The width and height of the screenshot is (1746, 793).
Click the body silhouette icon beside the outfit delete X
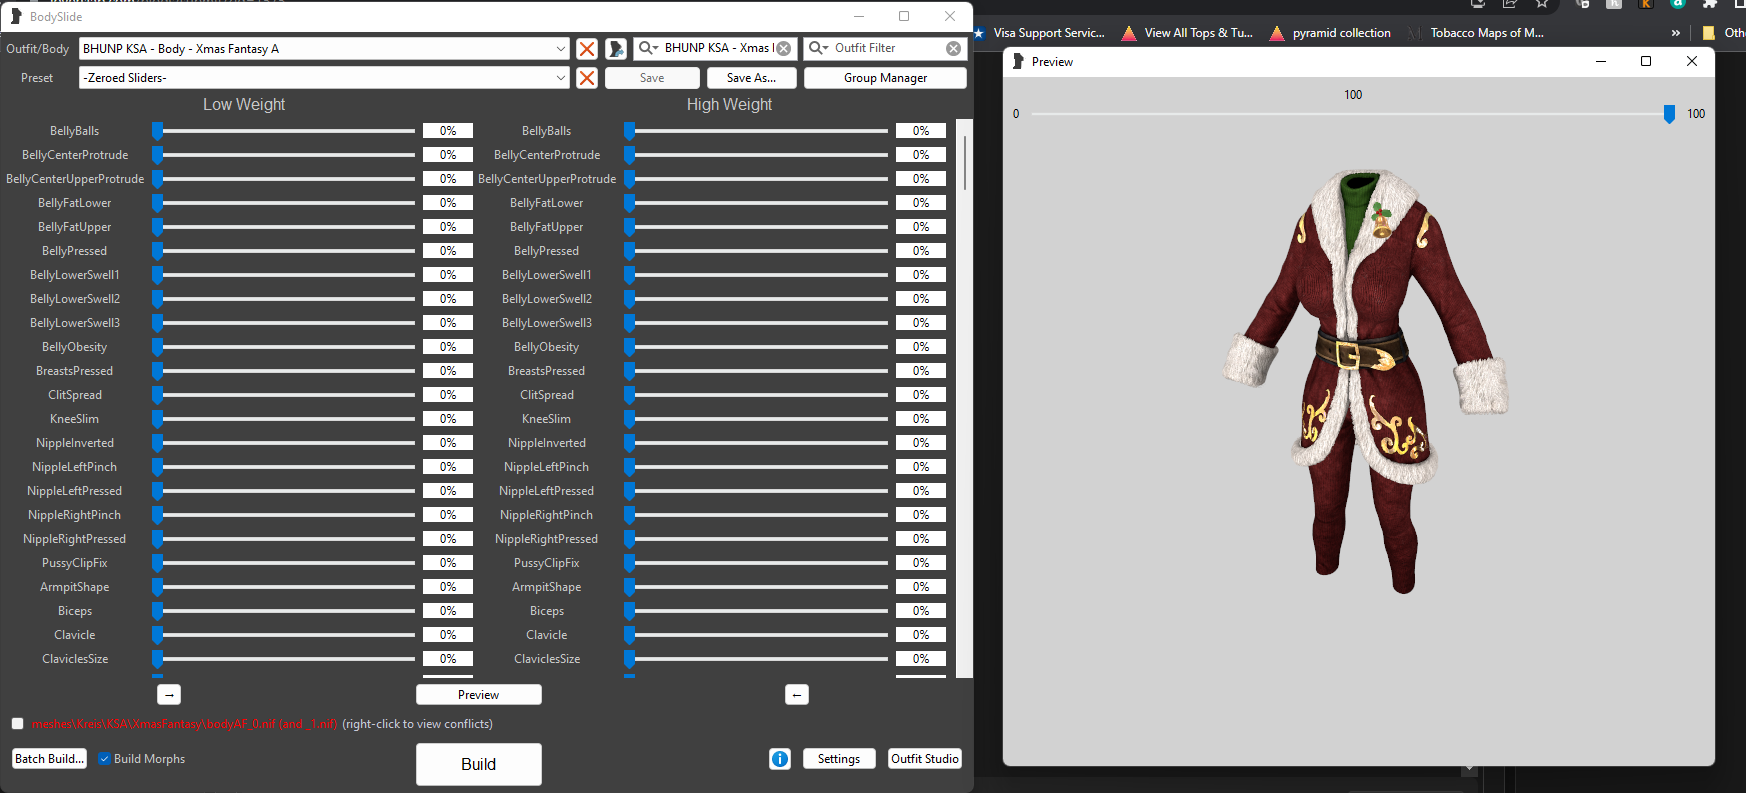tap(616, 48)
